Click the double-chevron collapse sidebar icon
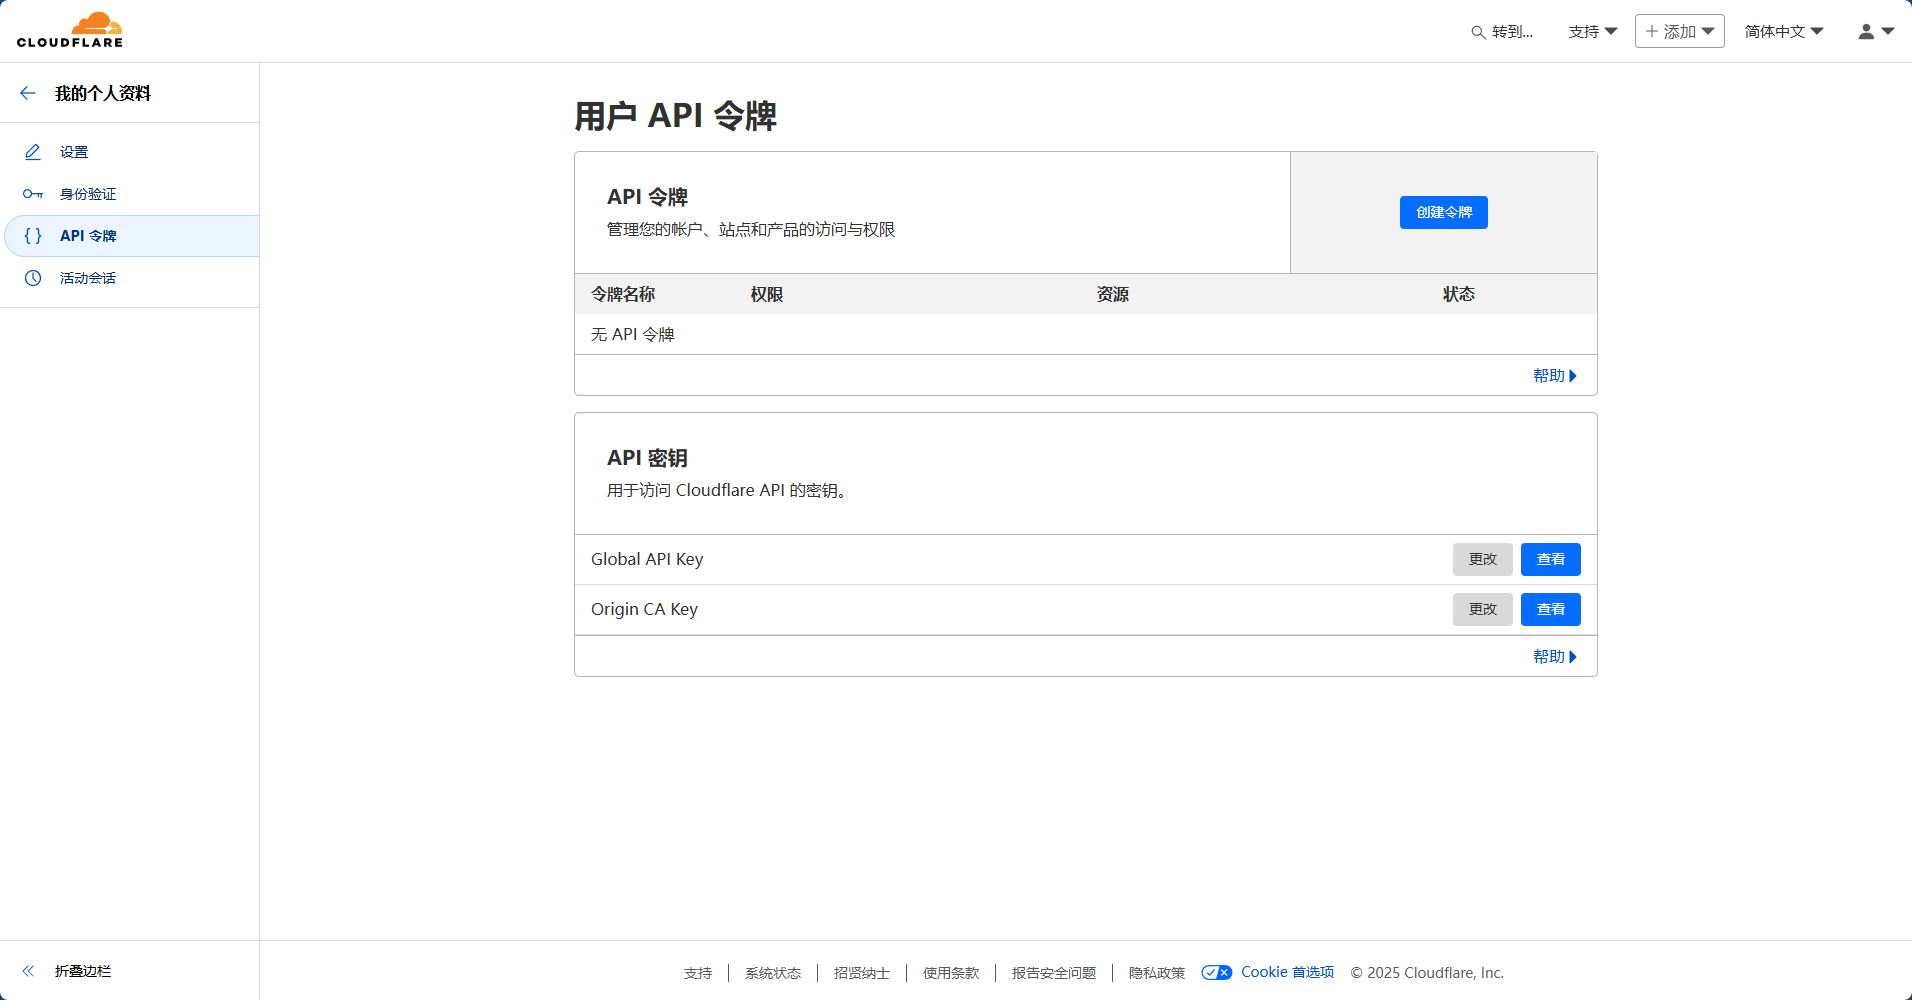This screenshot has height=1000, width=1912. (x=28, y=971)
